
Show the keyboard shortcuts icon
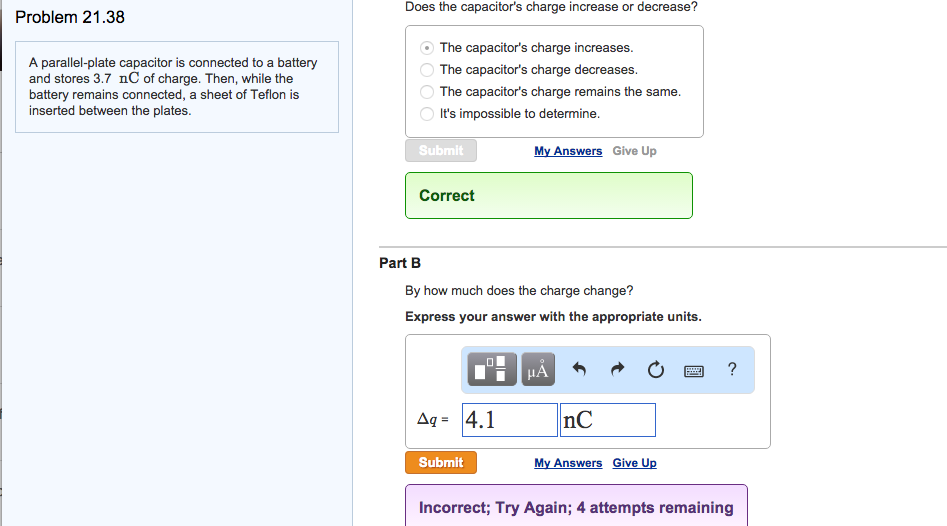[694, 371]
